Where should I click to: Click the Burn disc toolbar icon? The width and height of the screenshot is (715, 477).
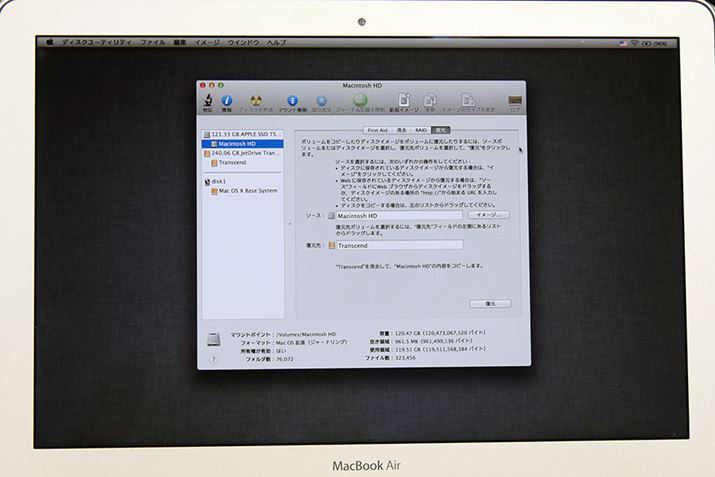pos(256,101)
